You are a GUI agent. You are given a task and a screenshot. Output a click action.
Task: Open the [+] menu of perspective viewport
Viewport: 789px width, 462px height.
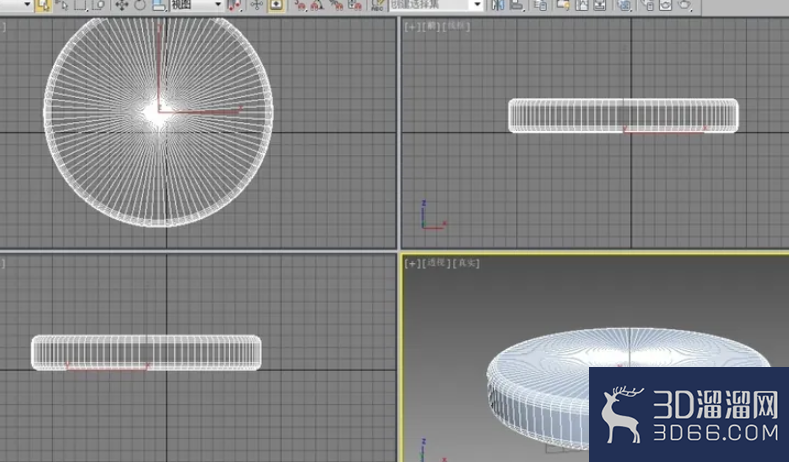coord(412,263)
